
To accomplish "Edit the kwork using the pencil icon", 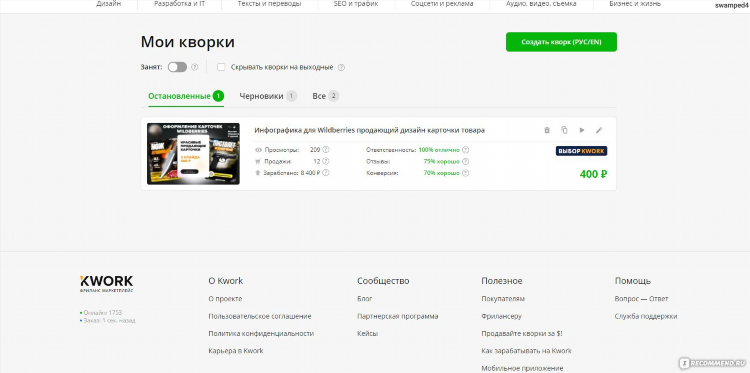I will coord(599,130).
